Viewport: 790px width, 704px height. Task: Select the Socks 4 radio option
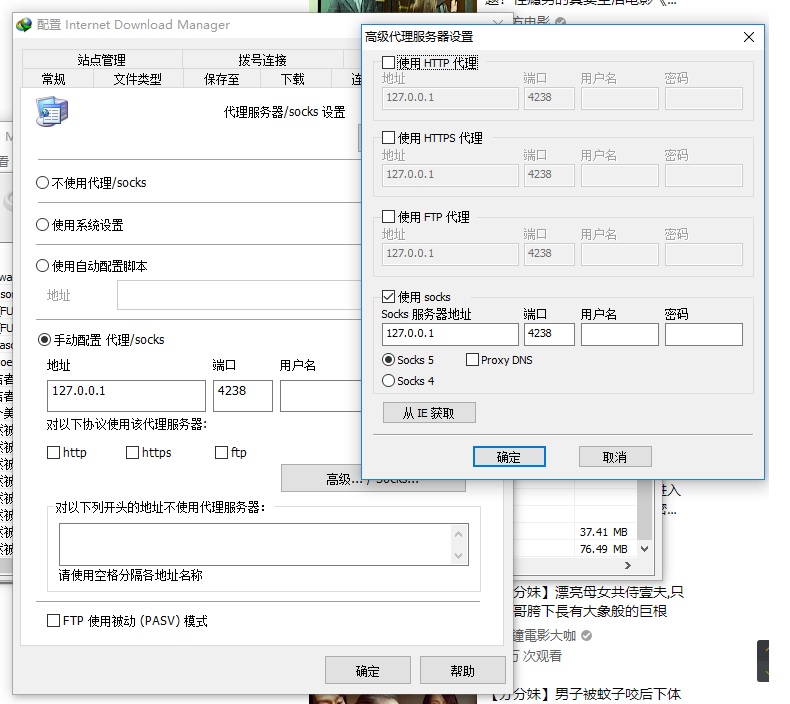tap(388, 380)
